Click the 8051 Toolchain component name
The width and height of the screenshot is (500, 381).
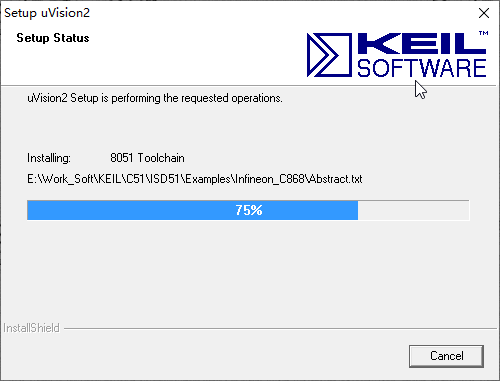point(147,158)
